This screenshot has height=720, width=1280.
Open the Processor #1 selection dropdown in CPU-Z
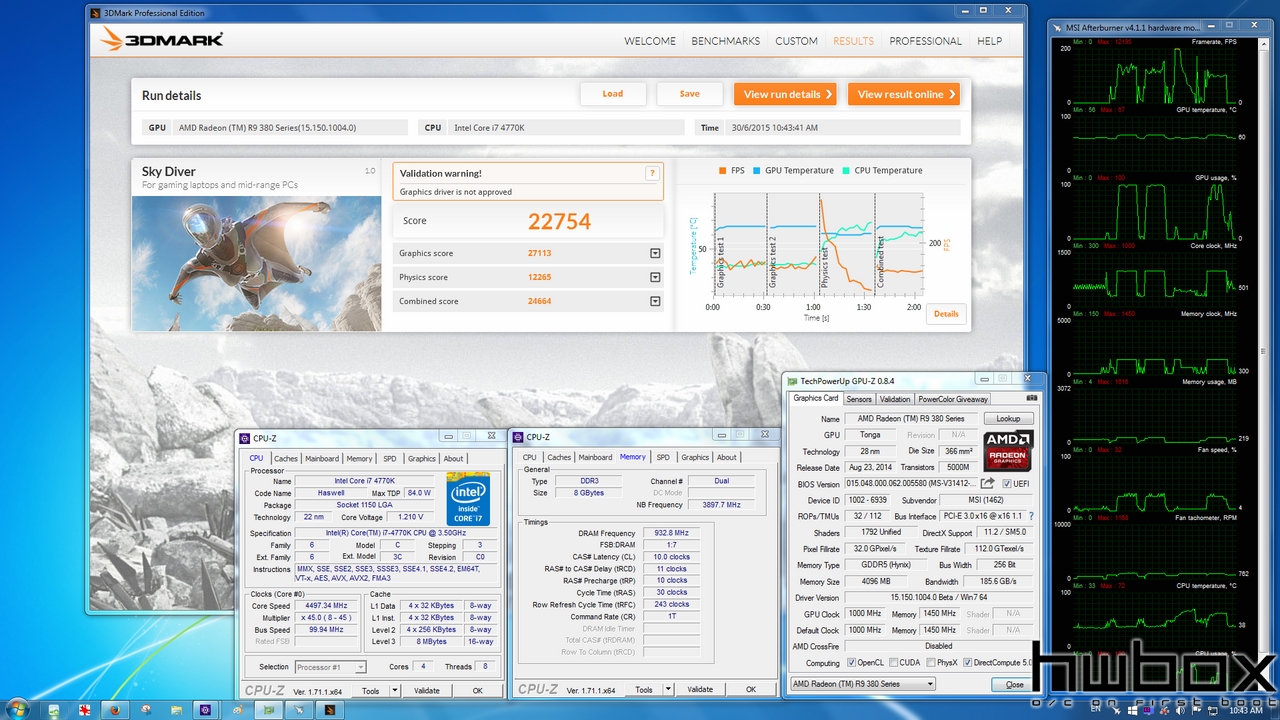[331, 667]
